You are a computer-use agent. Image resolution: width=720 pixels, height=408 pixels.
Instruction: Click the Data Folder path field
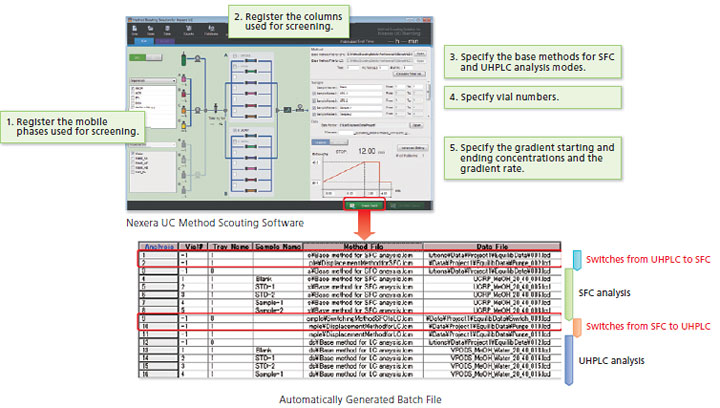point(373,125)
